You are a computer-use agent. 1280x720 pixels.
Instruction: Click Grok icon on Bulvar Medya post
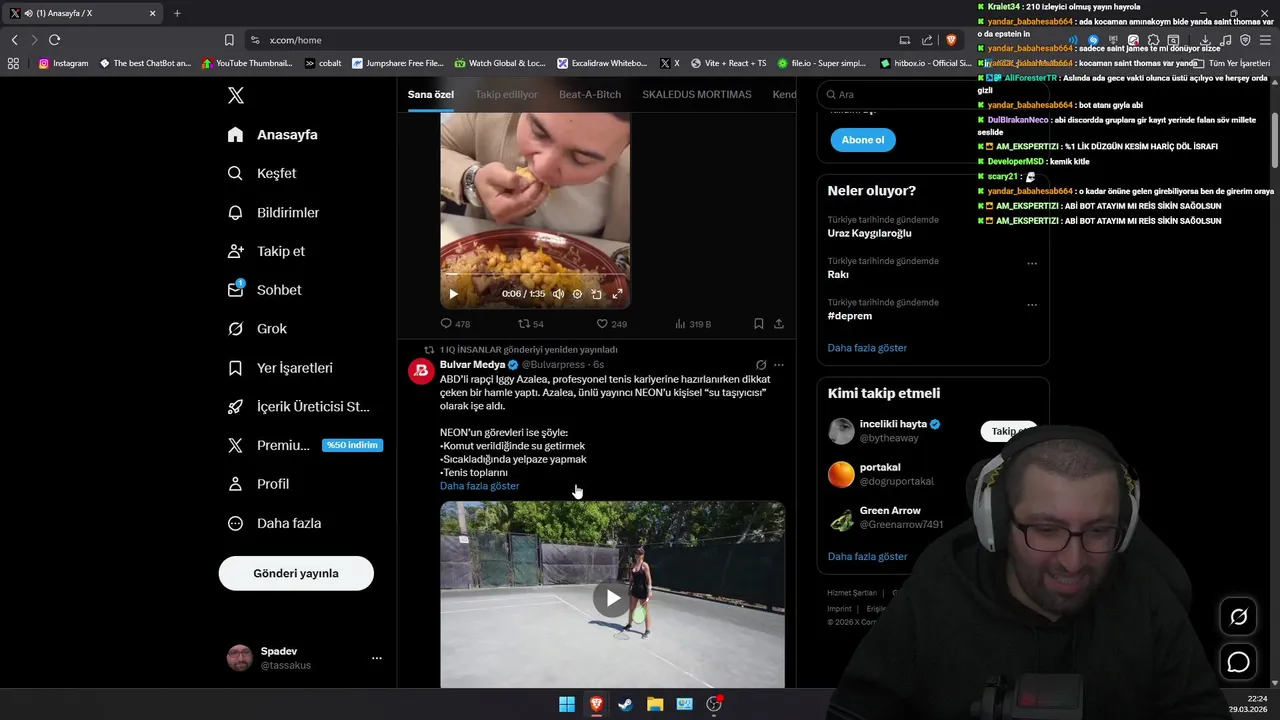click(761, 365)
